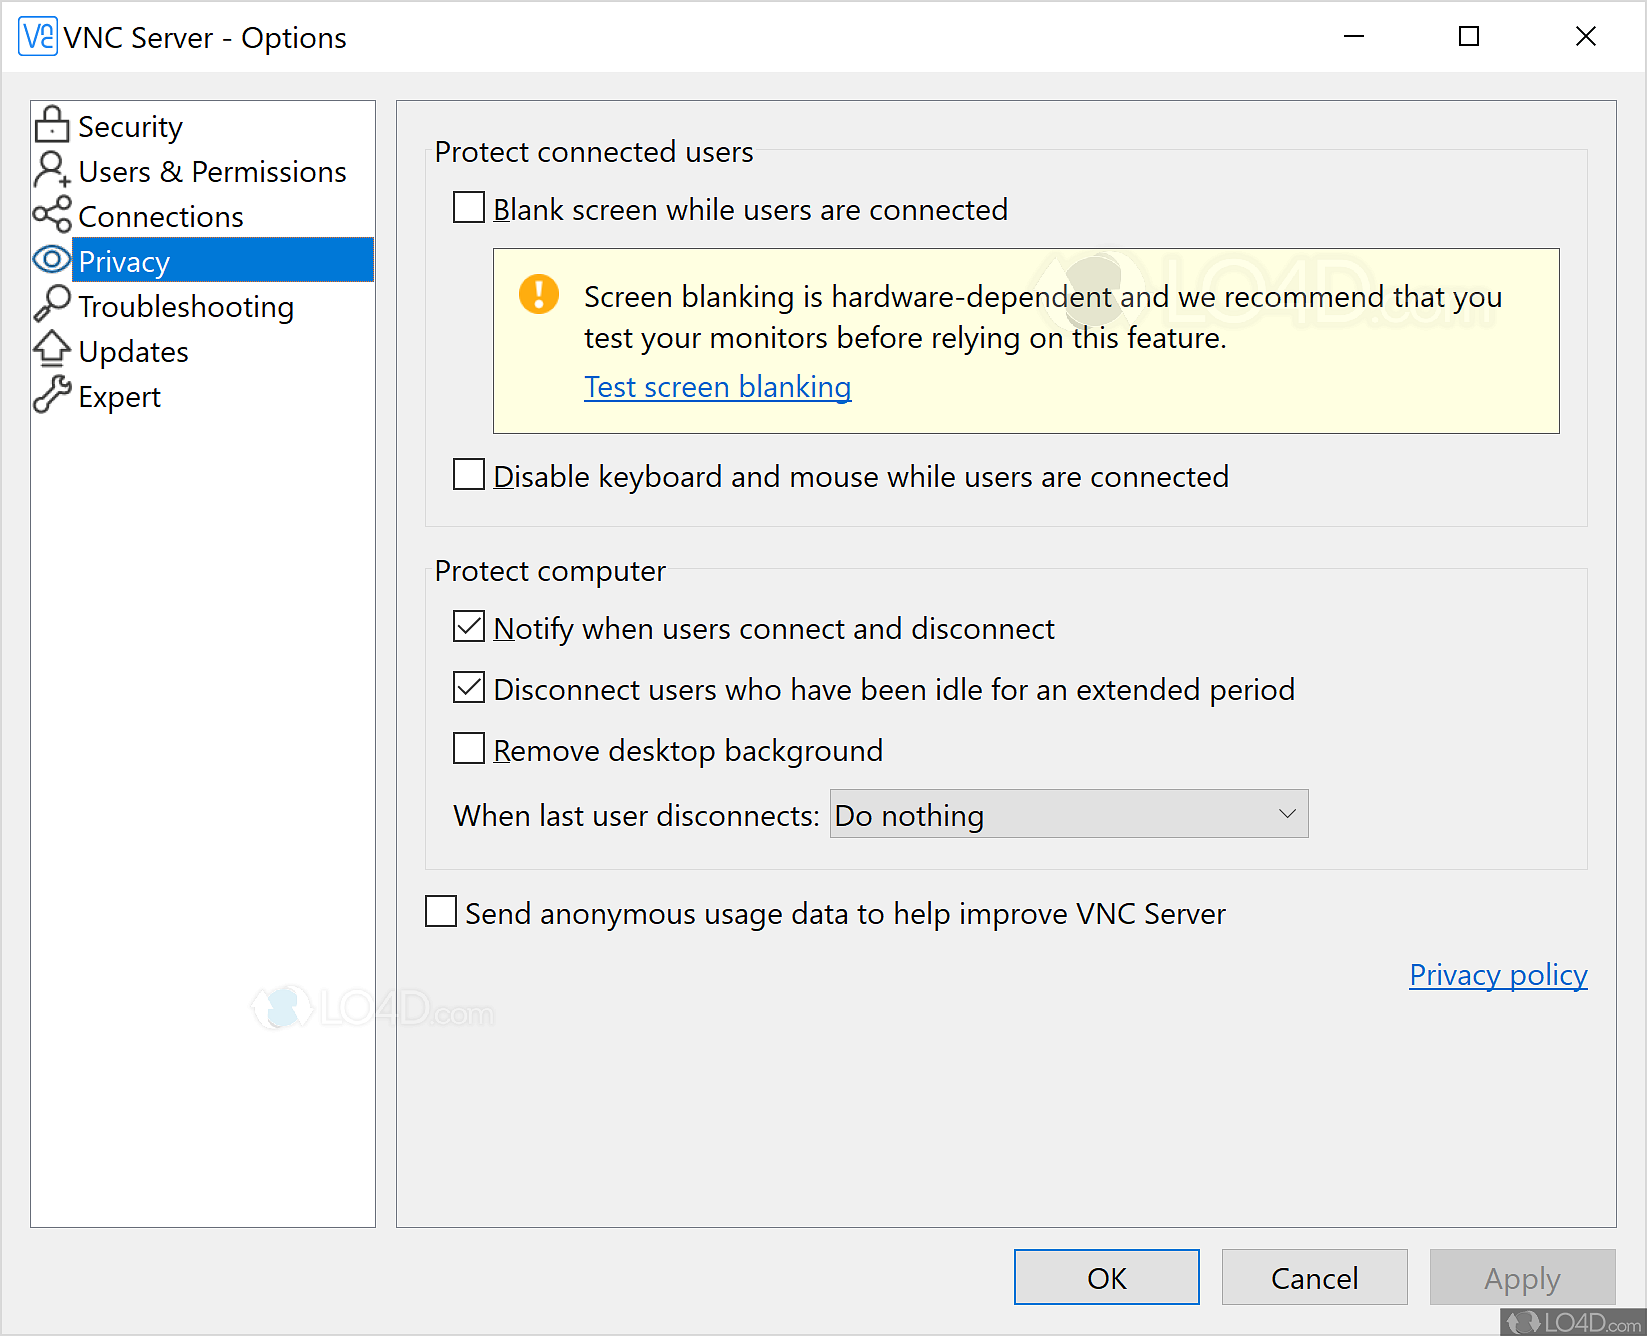Image resolution: width=1647 pixels, height=1336 pixels.
Task: Check Send anonymous usage data option
Action: (x=441, y=912)
